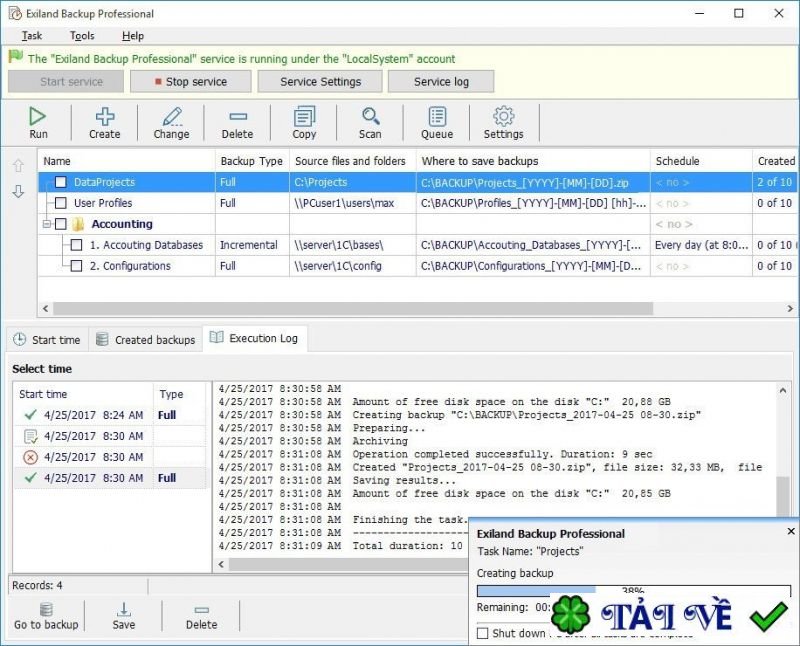Screen dimensions: 800x646
Task: Select the failed 8:30 AM record
Action: click(111, 457)
